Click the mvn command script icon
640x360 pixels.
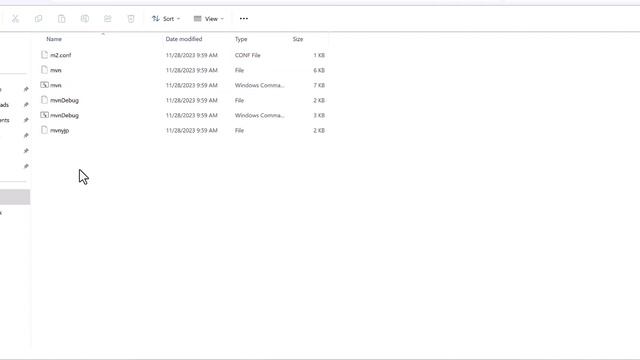44,85
